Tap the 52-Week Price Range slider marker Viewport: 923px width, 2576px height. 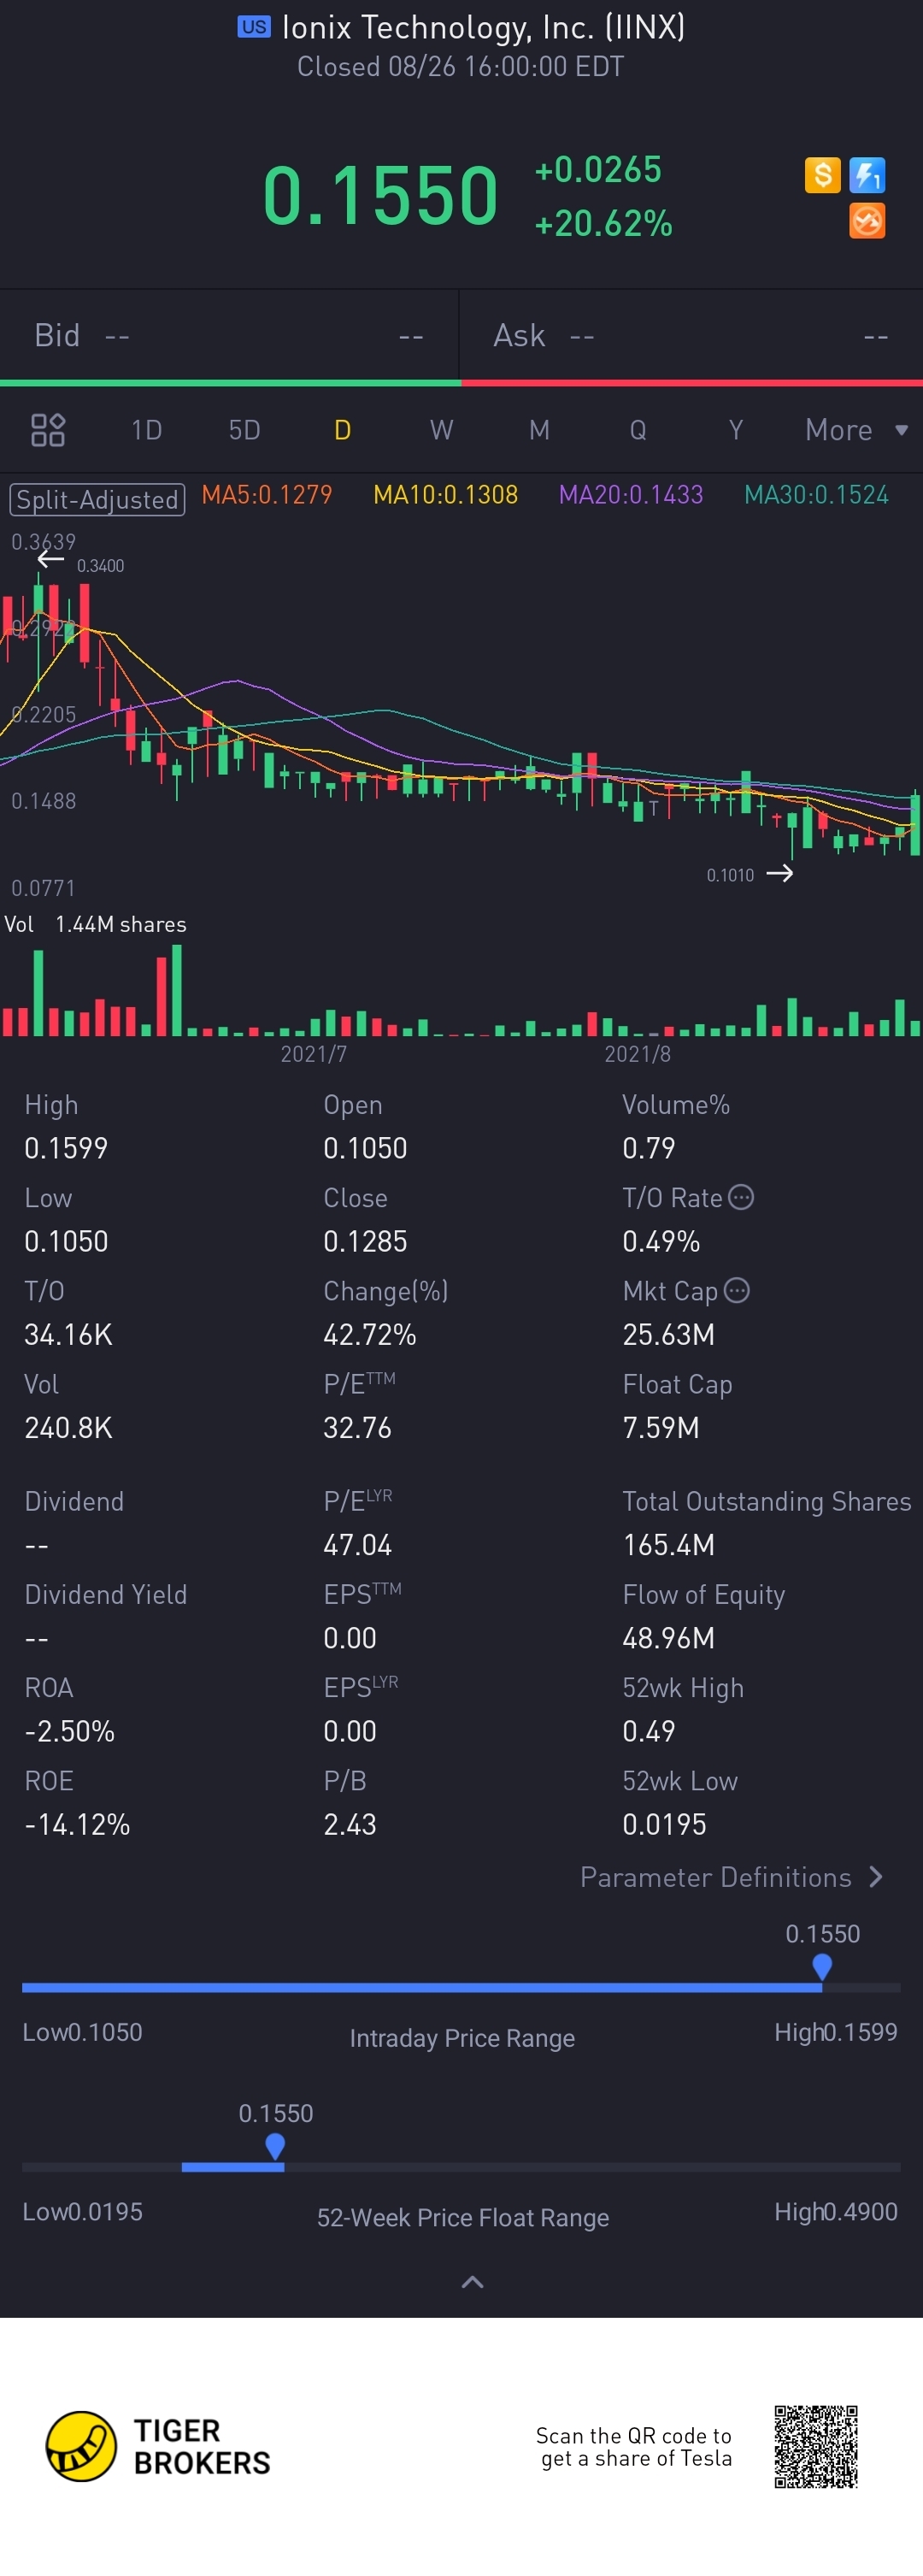275,2146
